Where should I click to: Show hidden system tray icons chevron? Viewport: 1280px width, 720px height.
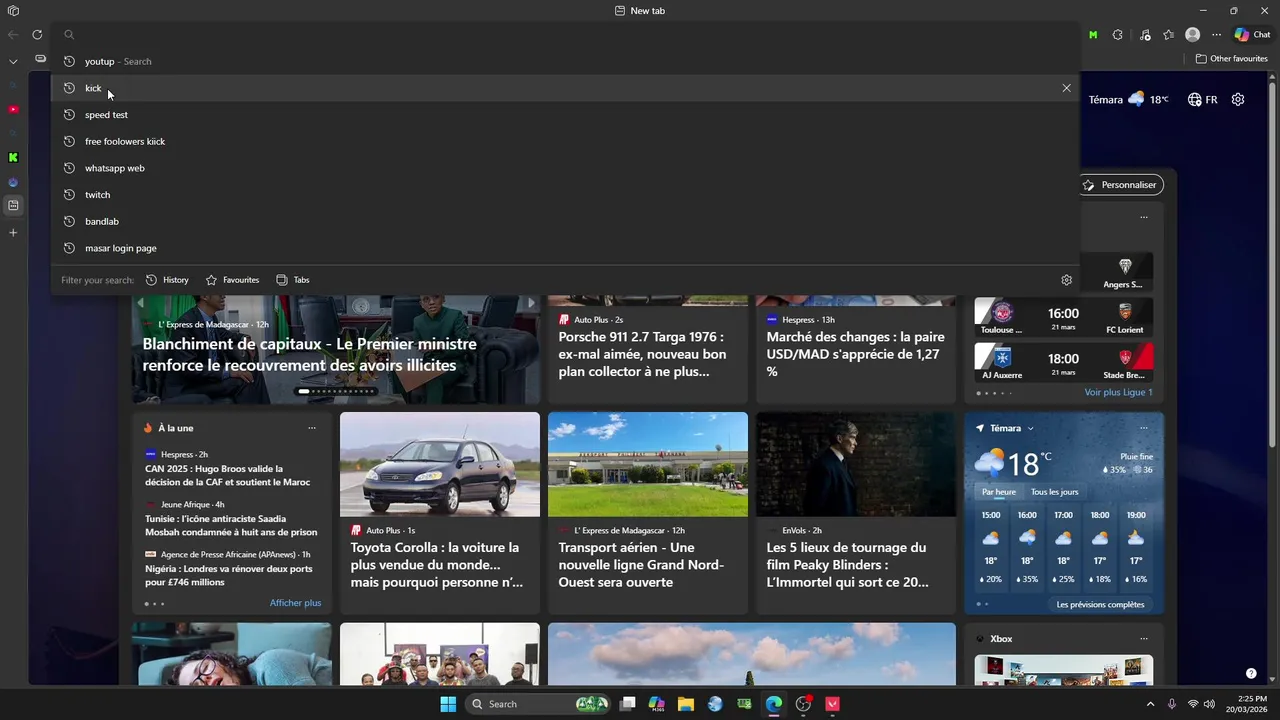tap(1150, 704)
